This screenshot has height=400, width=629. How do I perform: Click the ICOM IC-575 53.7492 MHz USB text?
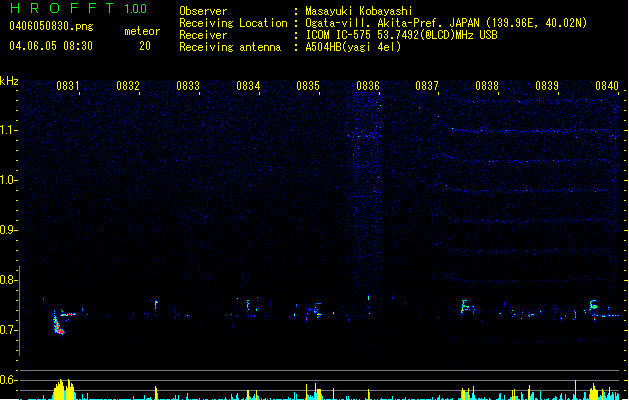(x=401, y=35)
